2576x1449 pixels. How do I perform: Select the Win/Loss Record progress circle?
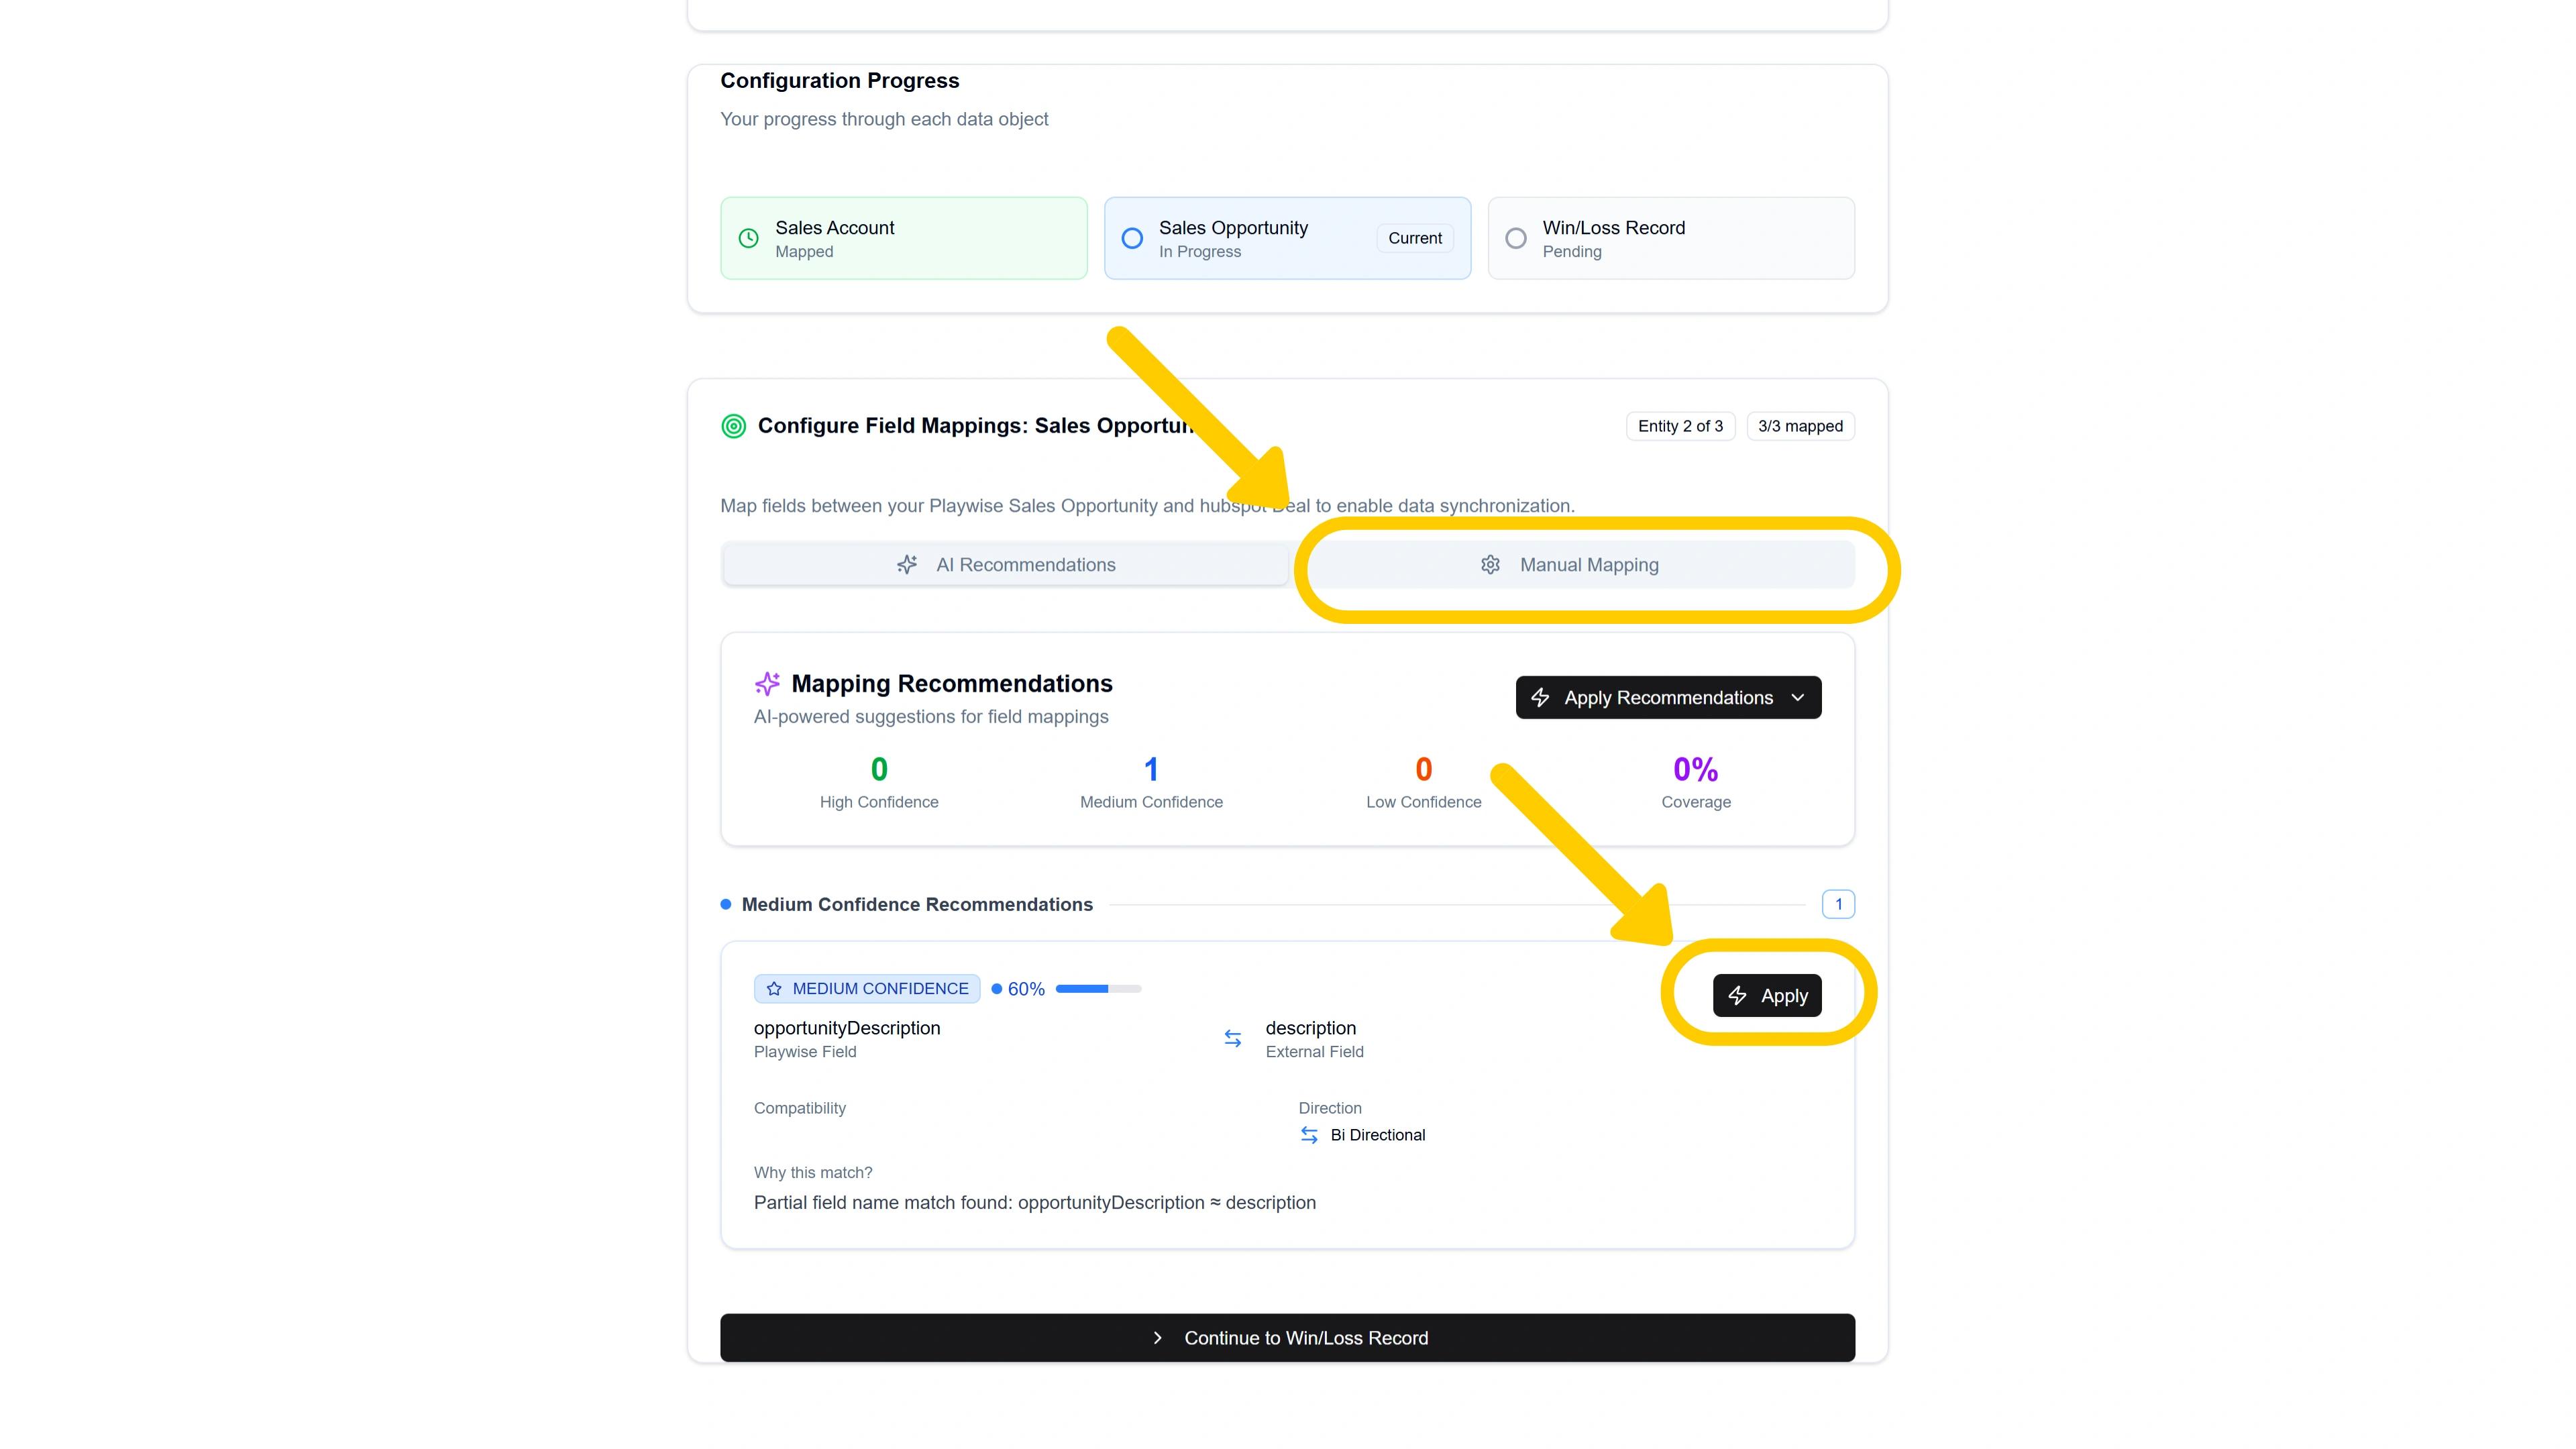pyautogui.click(x=1515, y=238)
